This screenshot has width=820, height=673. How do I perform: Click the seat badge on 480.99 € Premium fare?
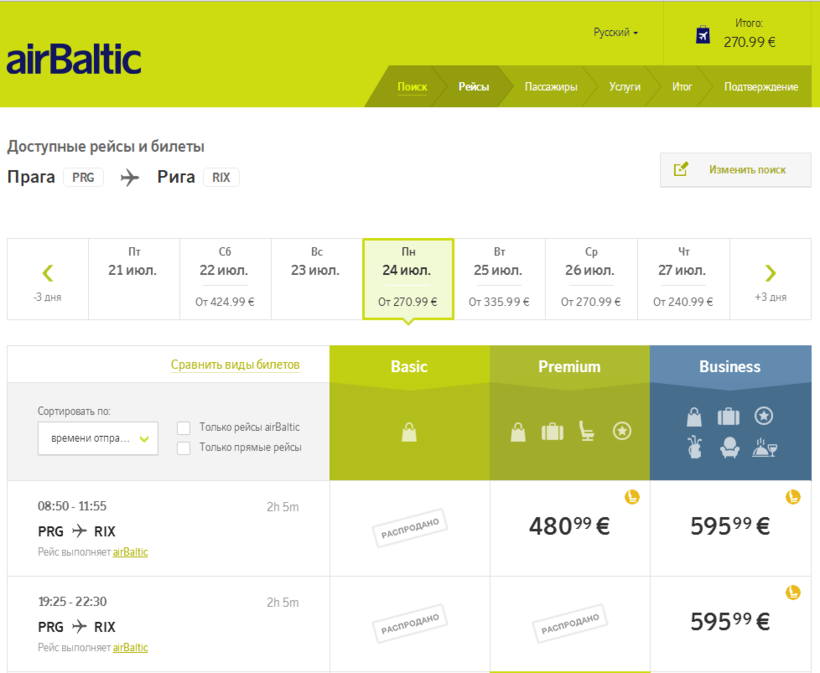(x=632, y=497)
